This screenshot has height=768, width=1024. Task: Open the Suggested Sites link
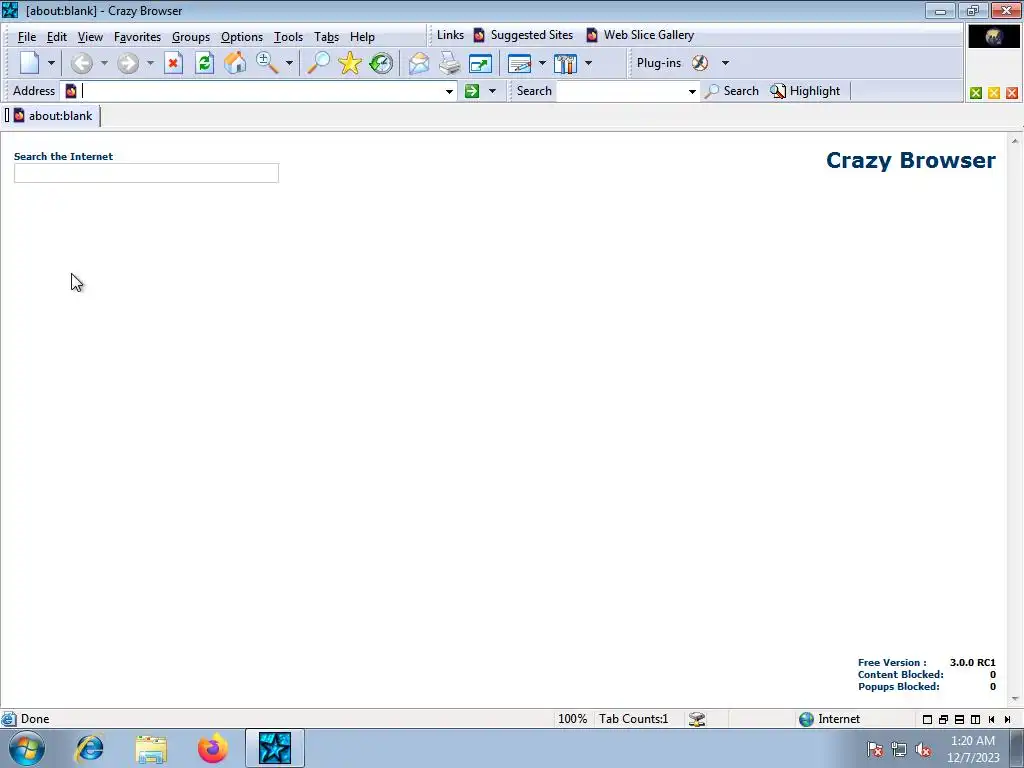pyautogui.click(x=523, y=35)
